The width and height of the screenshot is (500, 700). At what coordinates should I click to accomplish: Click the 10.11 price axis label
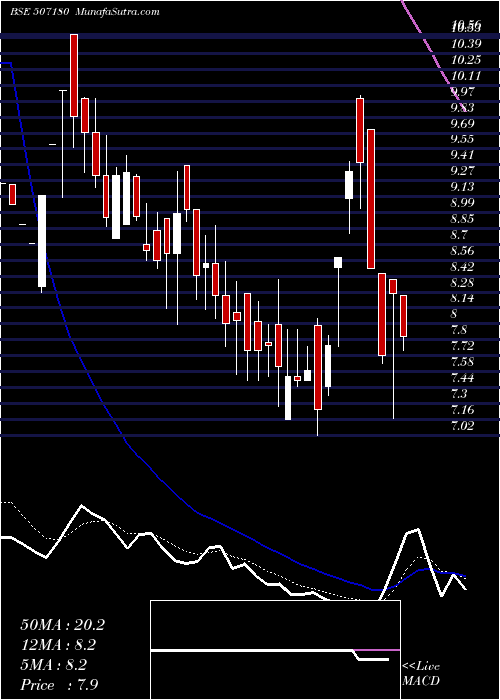(x=466, y=76)
